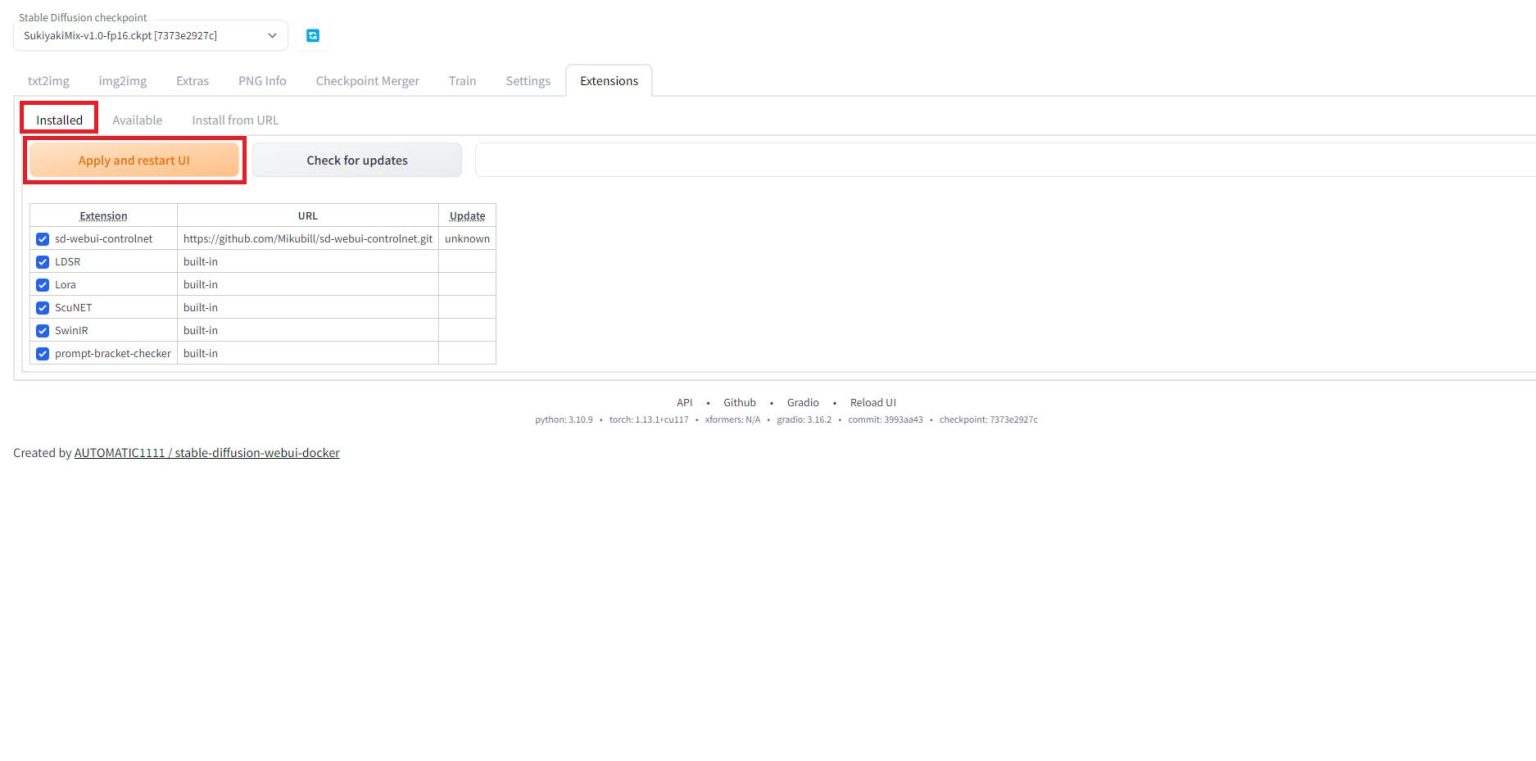Click the refresh checkpoint list icon

pyautogui.click(x=313, y=36)
